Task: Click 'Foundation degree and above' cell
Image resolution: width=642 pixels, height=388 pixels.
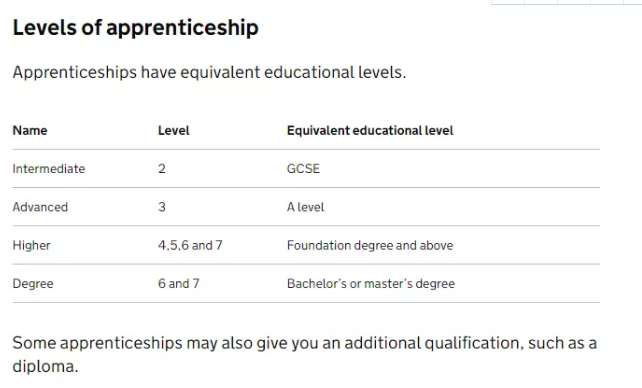Action: click(370, 245)
